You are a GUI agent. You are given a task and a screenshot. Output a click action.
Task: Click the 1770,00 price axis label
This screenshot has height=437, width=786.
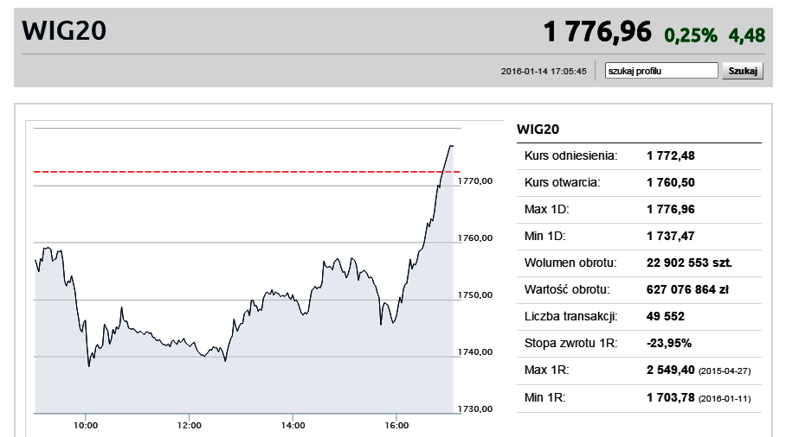(x=476, y=181)
